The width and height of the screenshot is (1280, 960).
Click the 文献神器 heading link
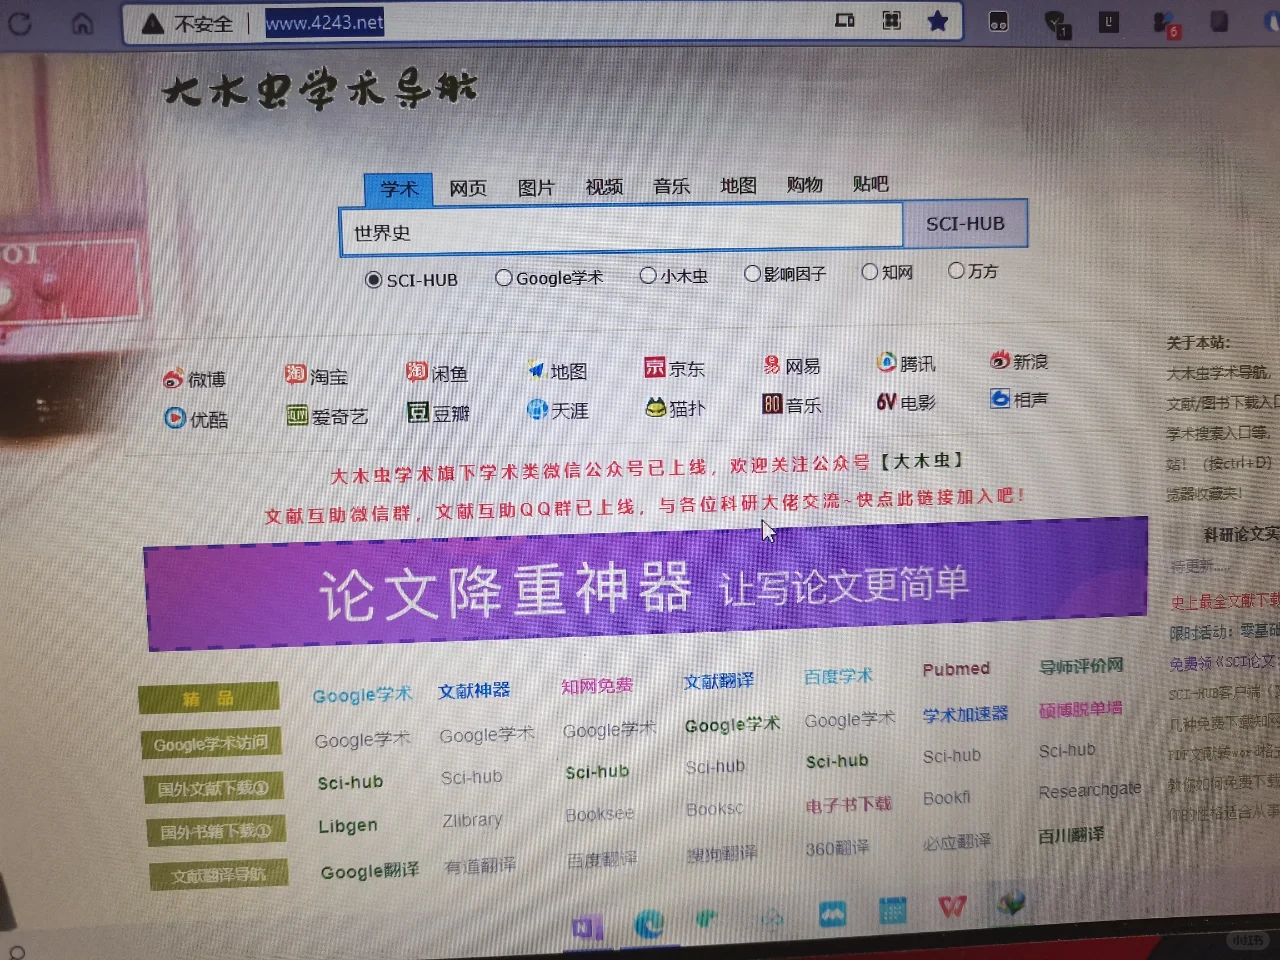pyautogui.click(x=474, y=691)
